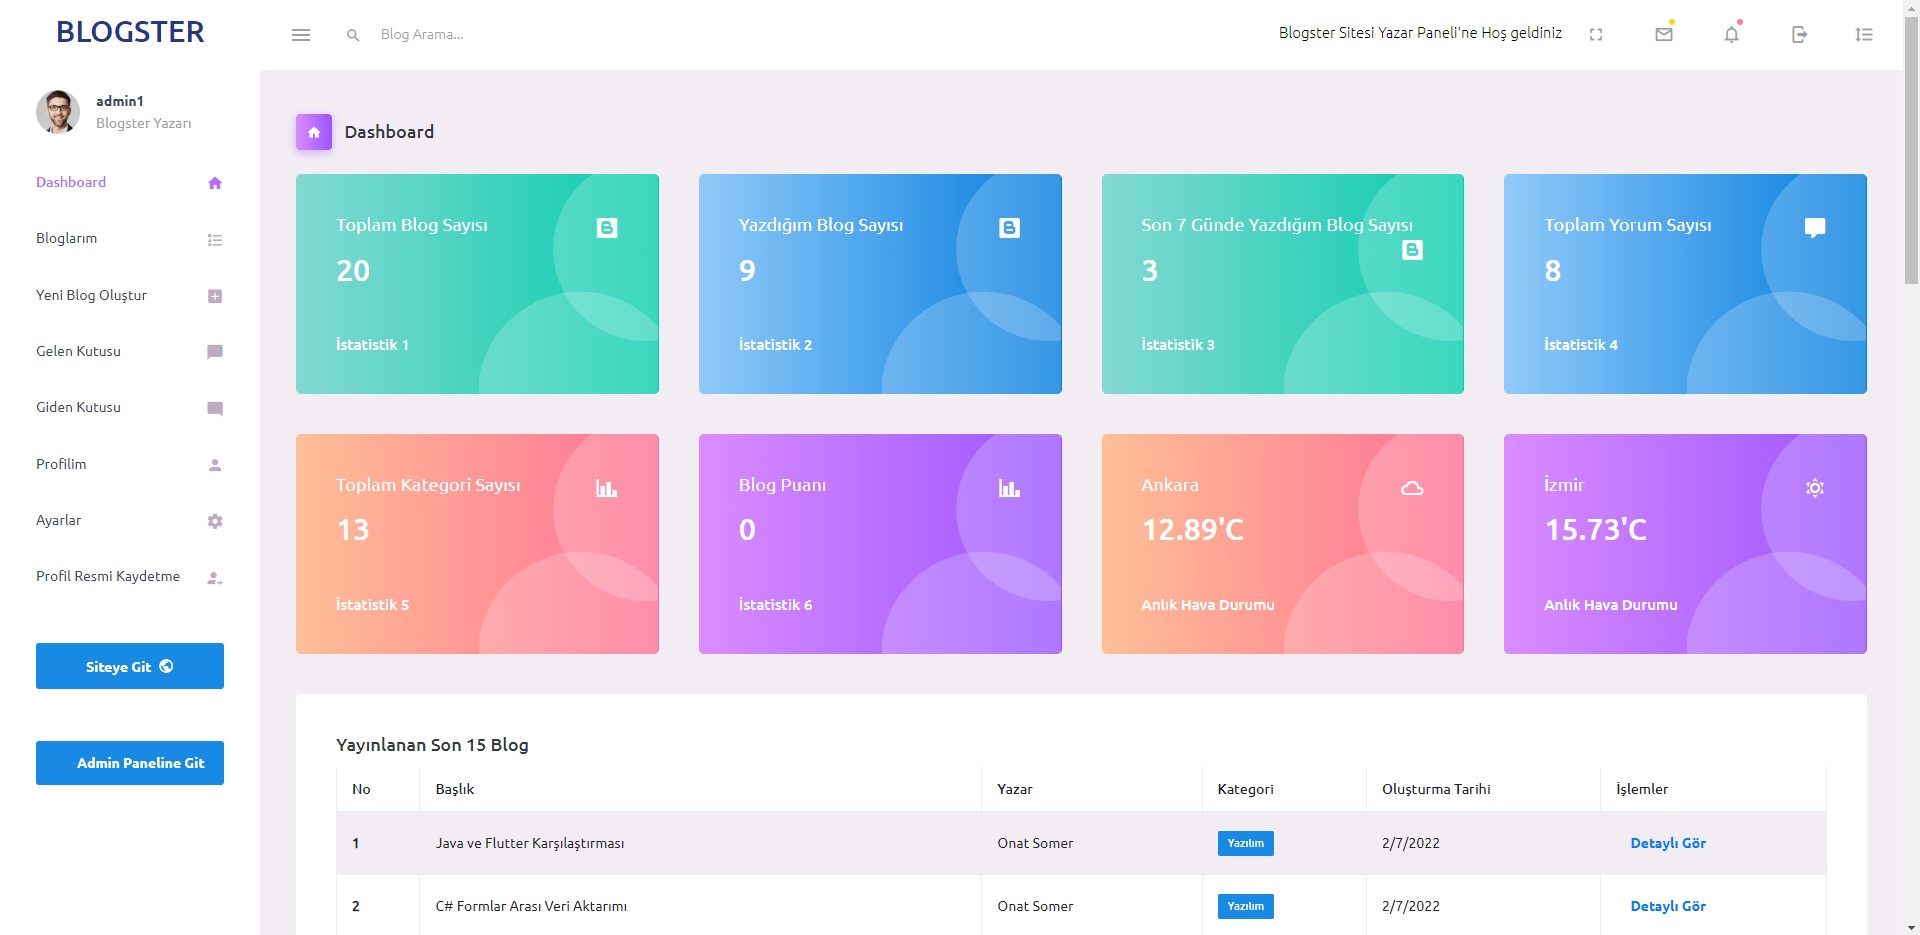The height and width of the screenshot is (935, 1920).
Task: Click the Profil Resmi Kaydetme icon
Action: [215, 578]
